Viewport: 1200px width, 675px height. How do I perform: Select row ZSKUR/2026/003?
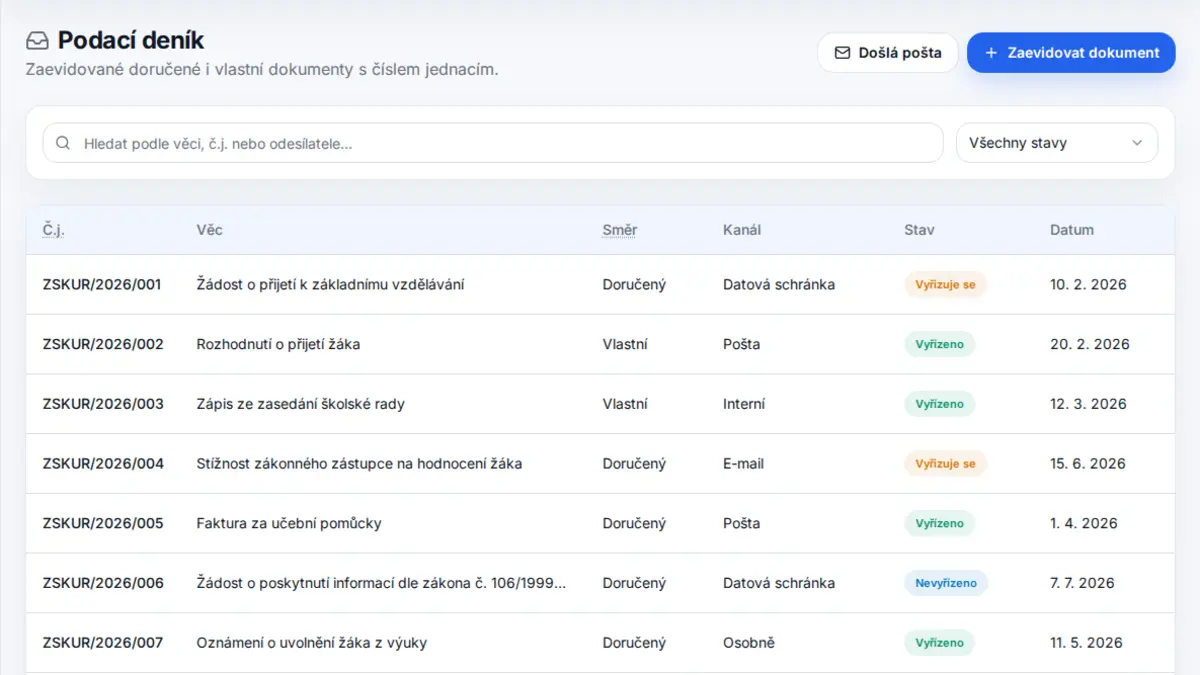(600, 404)
